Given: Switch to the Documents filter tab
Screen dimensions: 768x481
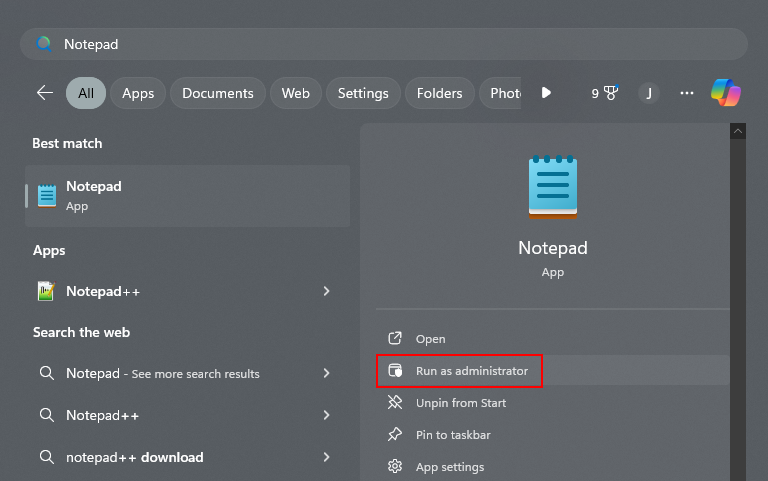Looking at the screenshot, I should coord(218,93).
